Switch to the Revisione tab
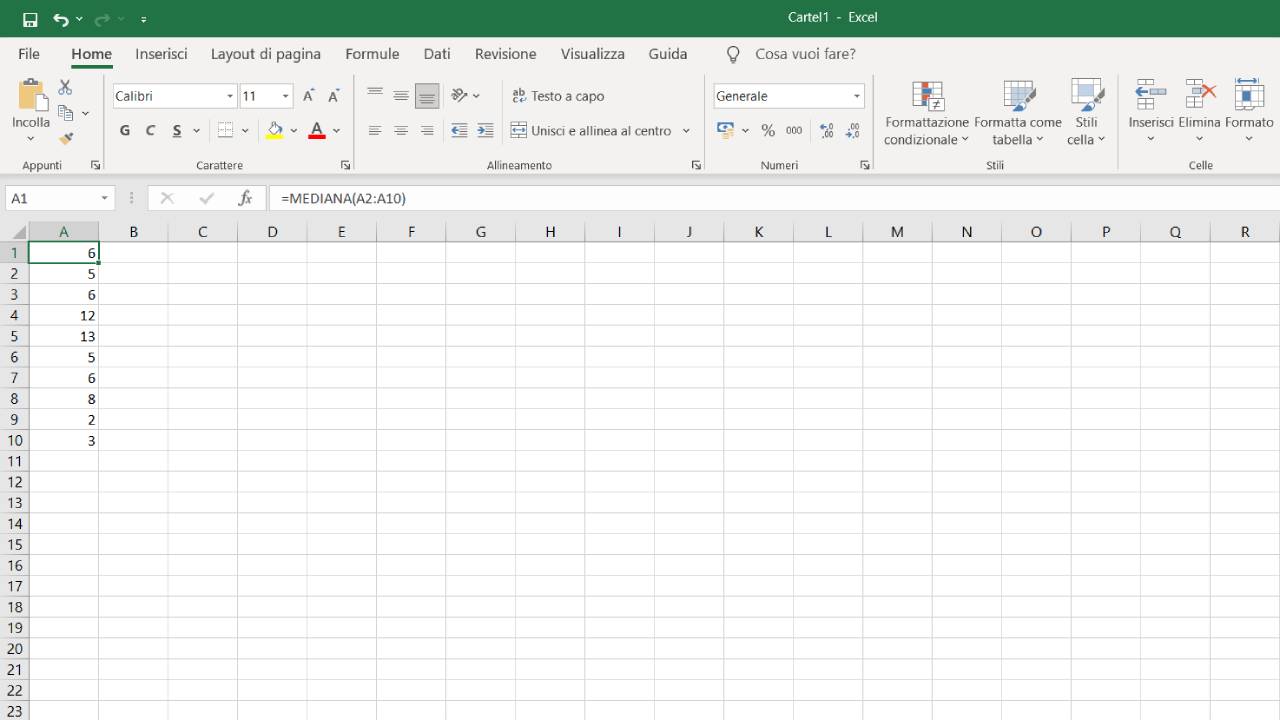 coord(505,54)
